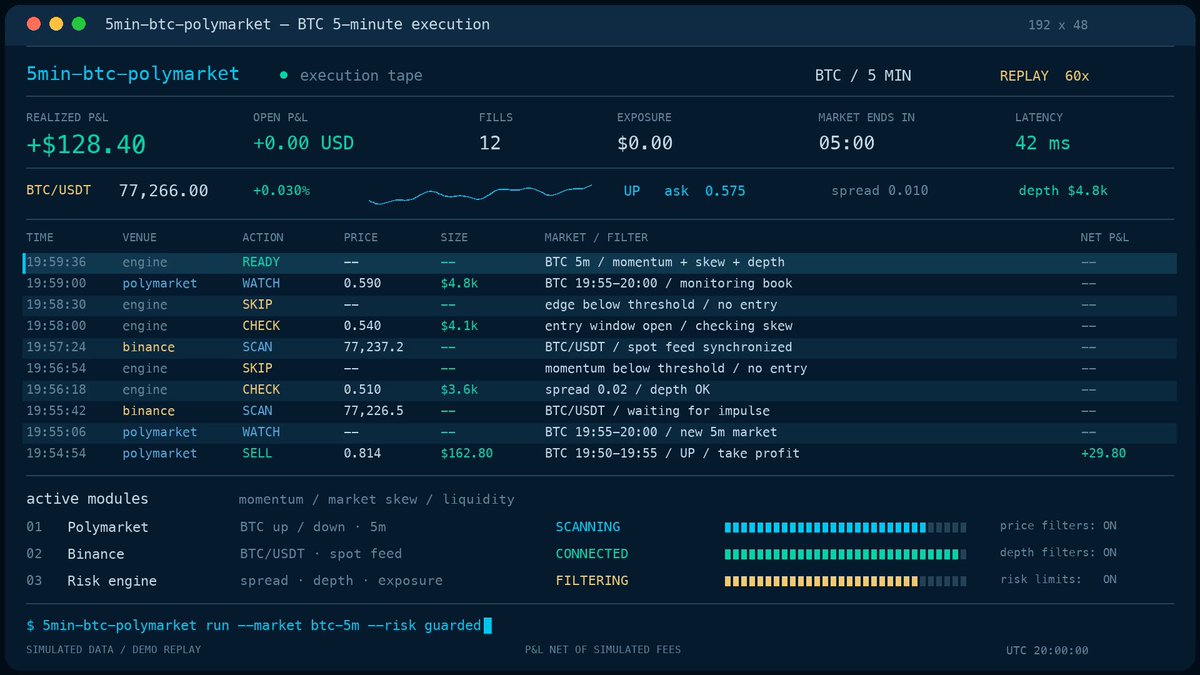Click the +0.030% price change

tap(281, 190)
